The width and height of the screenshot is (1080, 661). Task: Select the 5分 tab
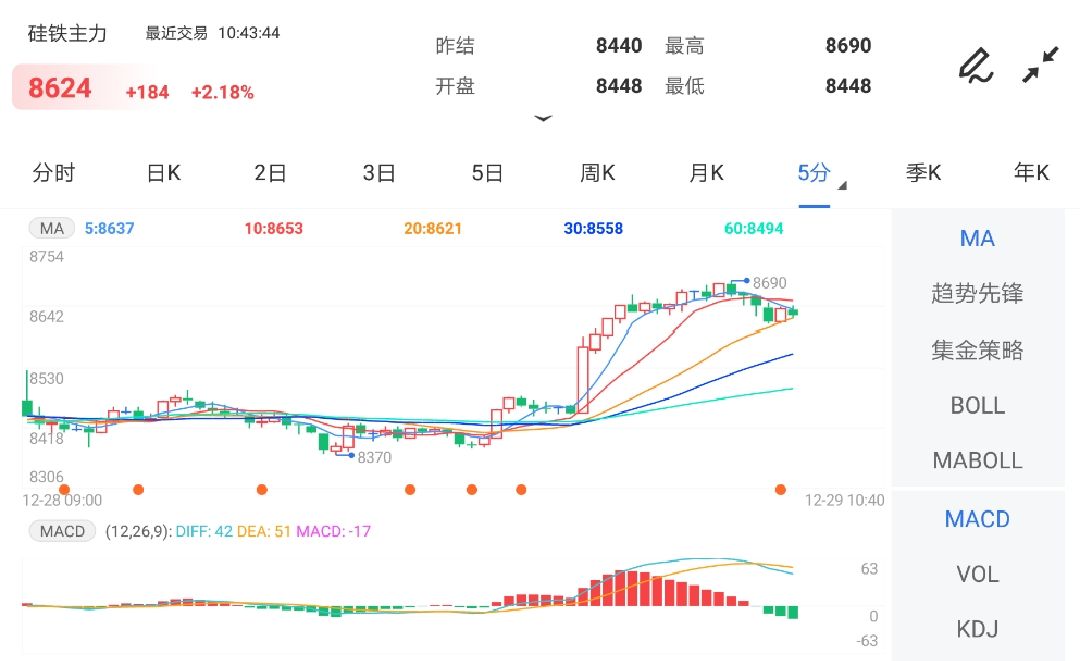pyautogui.click(x=814, y=173)
